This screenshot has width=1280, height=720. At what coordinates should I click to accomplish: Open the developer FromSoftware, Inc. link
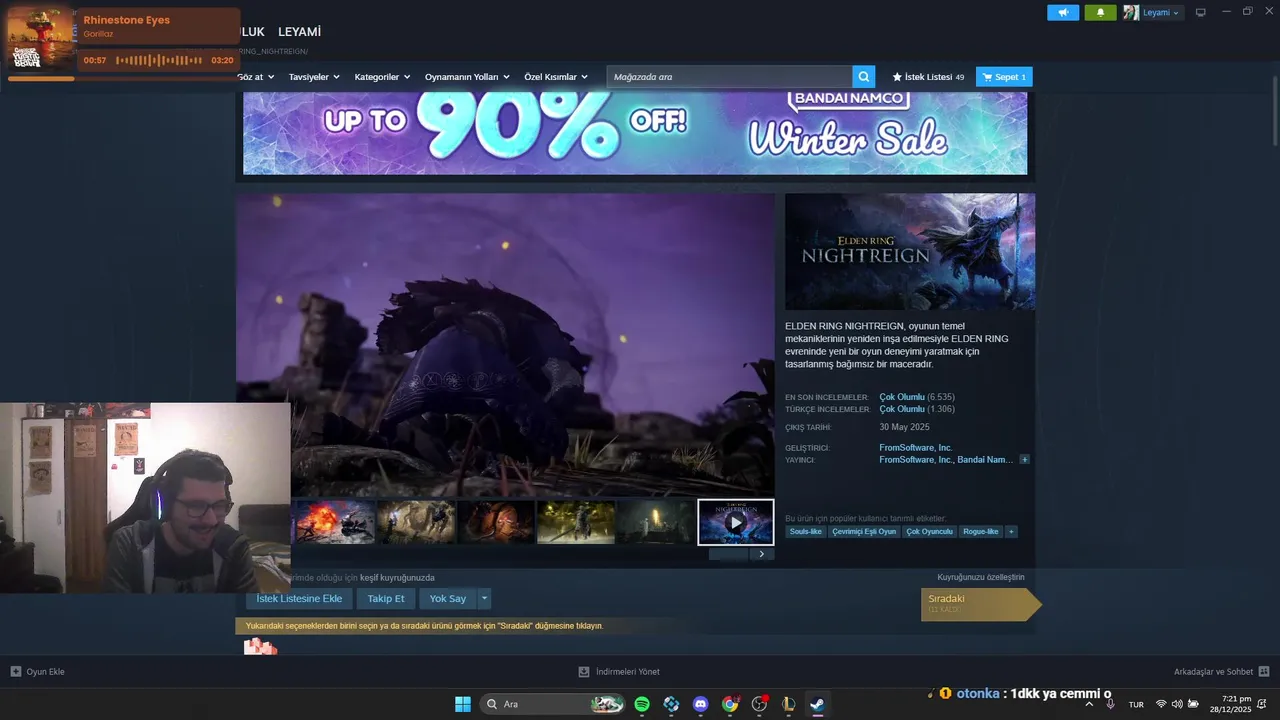tap(915, 448)
